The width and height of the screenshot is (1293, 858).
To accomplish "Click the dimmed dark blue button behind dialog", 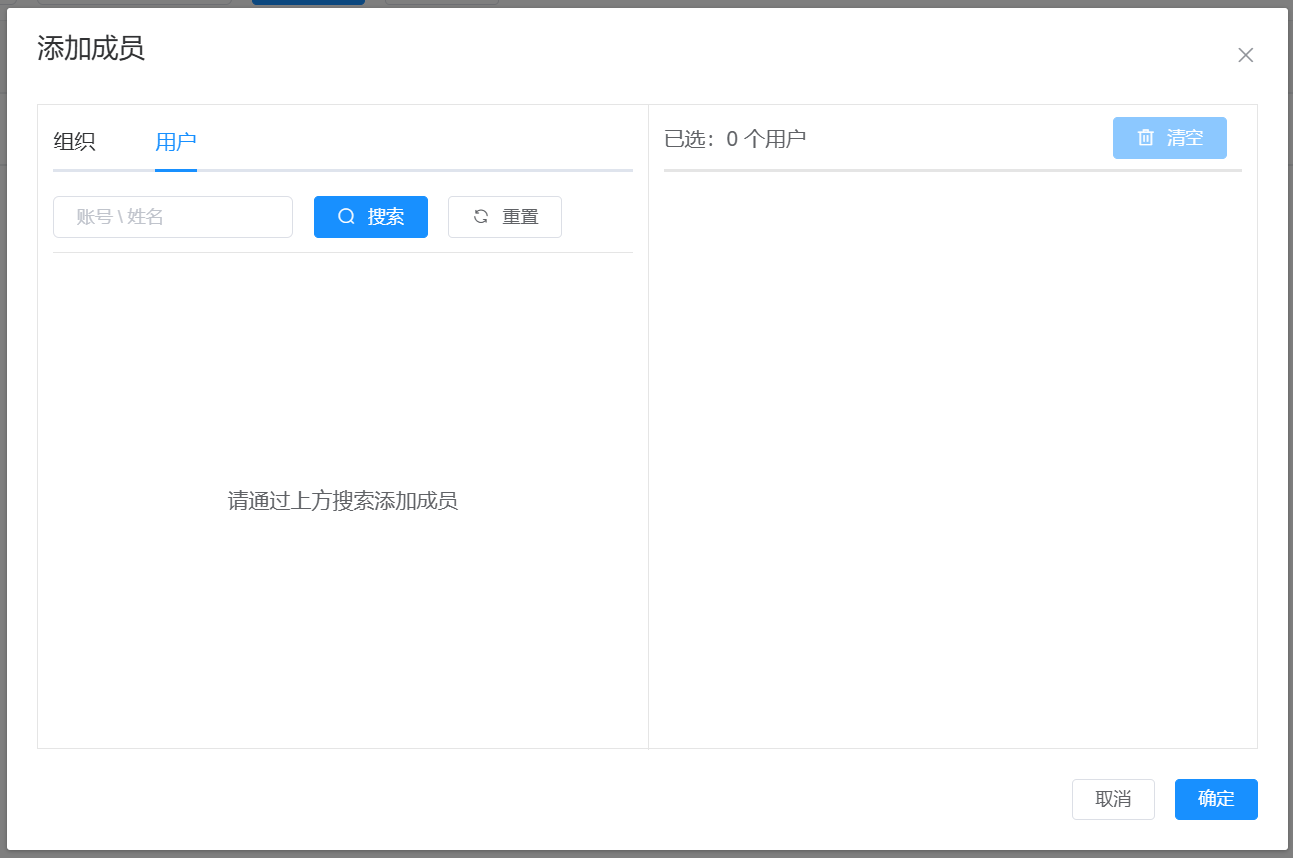I will coord(308,3).
